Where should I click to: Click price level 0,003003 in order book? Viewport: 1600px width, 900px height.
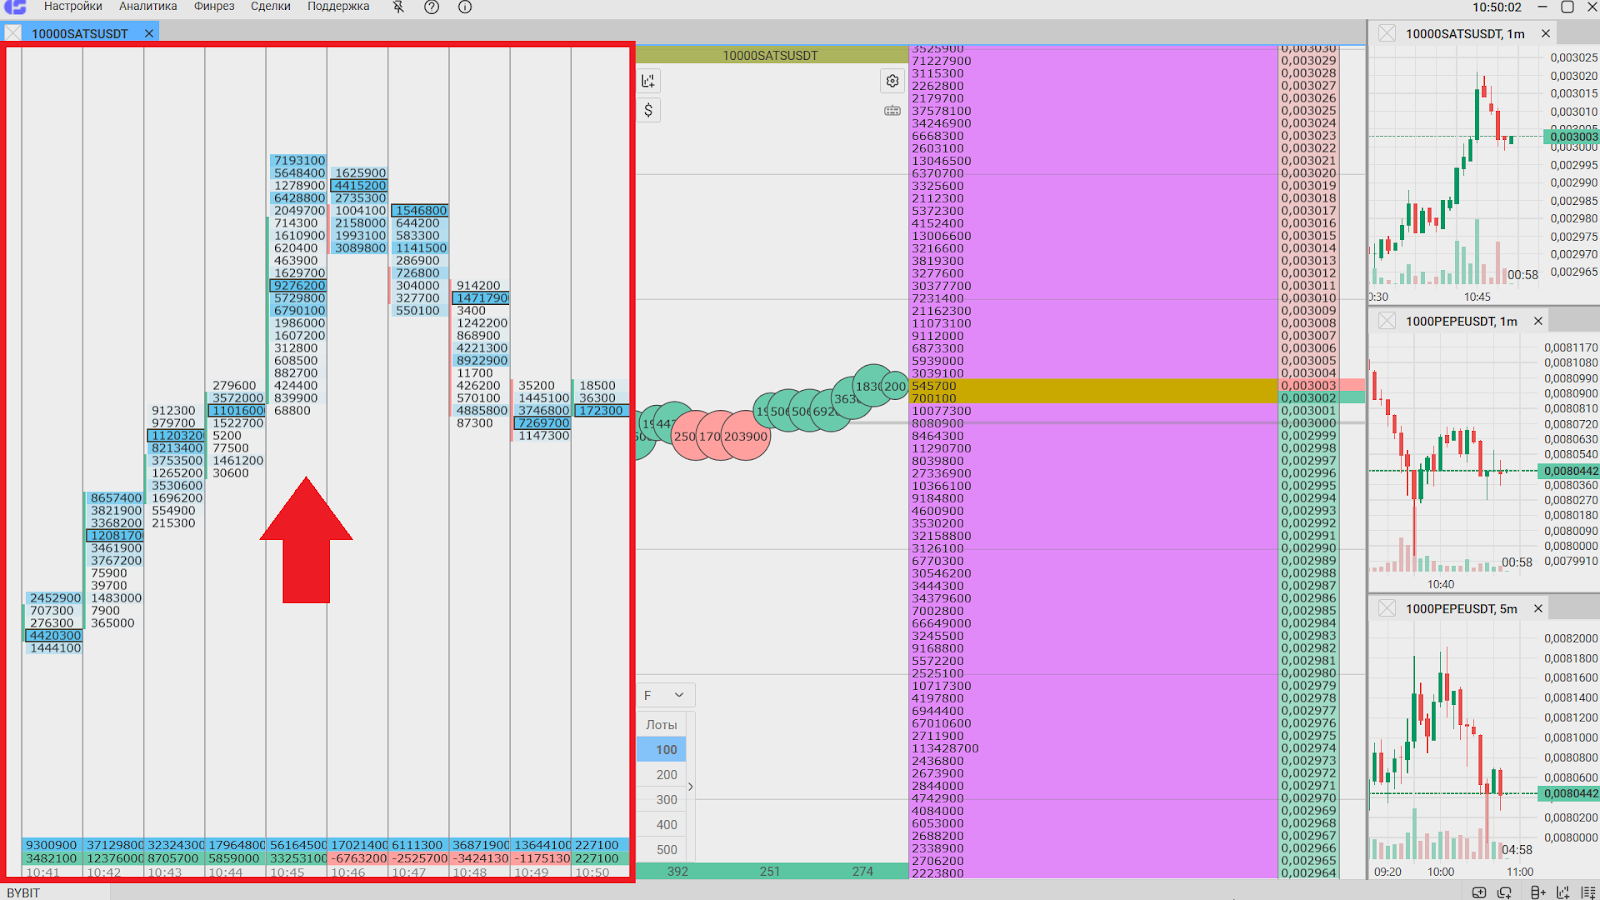point(1308,385)
